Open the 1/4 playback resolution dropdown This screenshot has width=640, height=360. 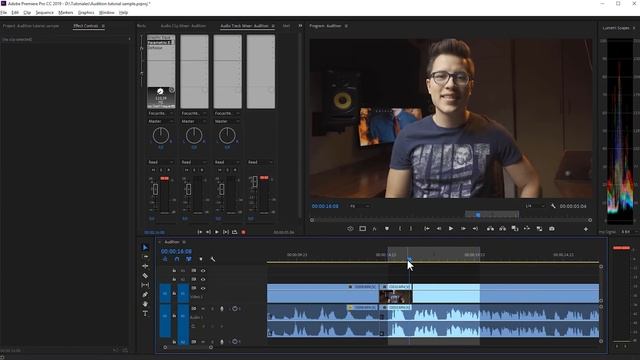(534, 206)
